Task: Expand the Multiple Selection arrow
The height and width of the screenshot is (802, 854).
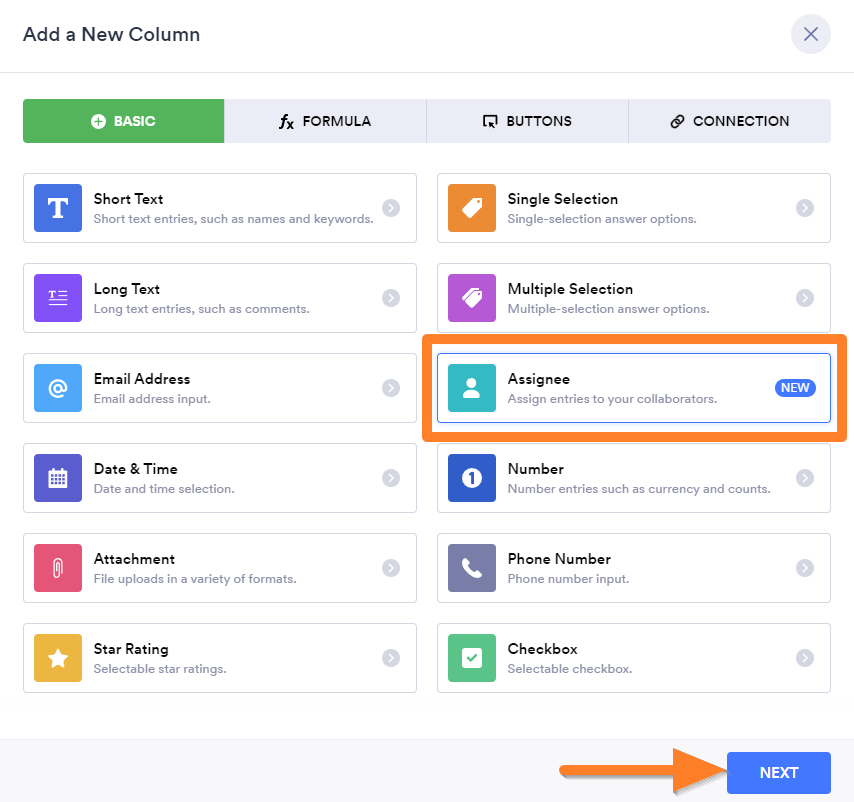Action: (805, 298)
